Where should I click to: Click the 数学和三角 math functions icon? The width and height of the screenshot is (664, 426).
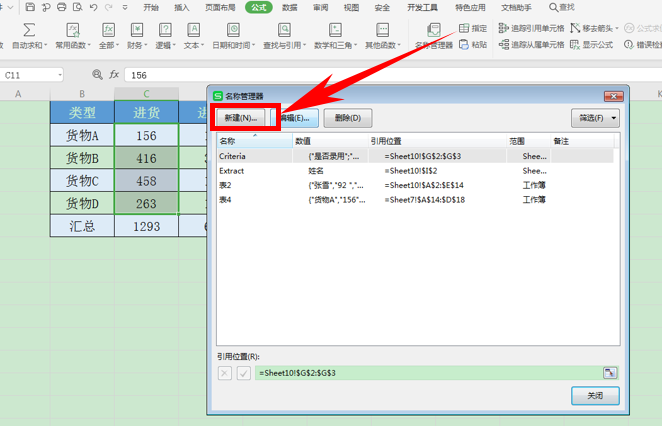click(335, 30)
